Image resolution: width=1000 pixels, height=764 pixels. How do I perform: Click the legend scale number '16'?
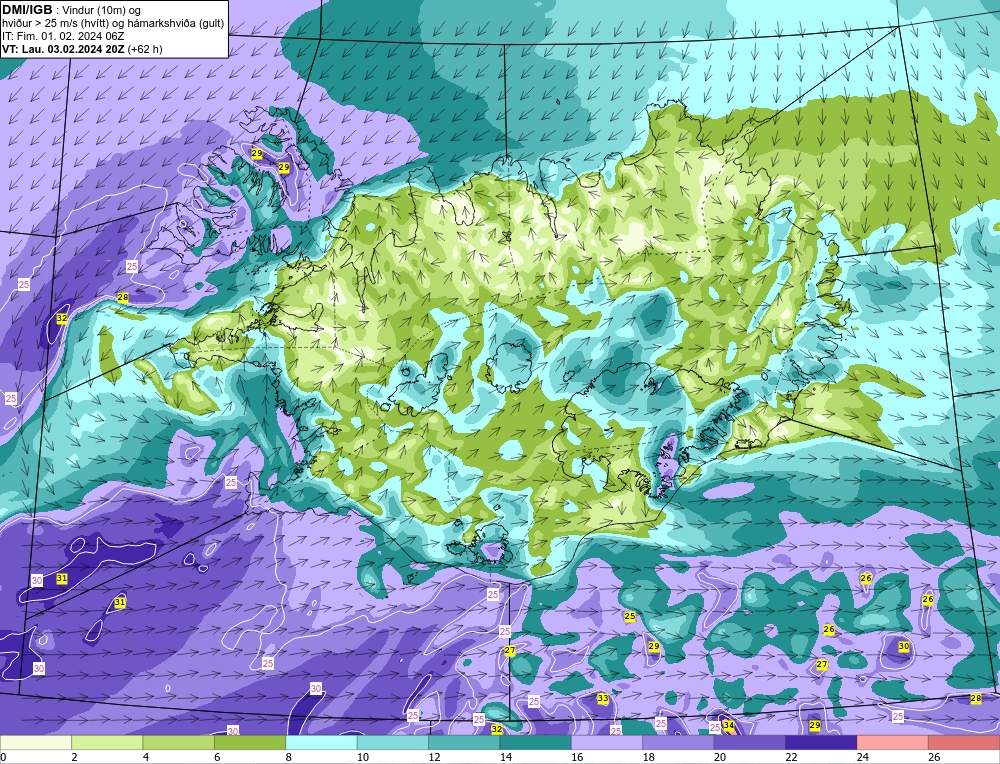577,757
